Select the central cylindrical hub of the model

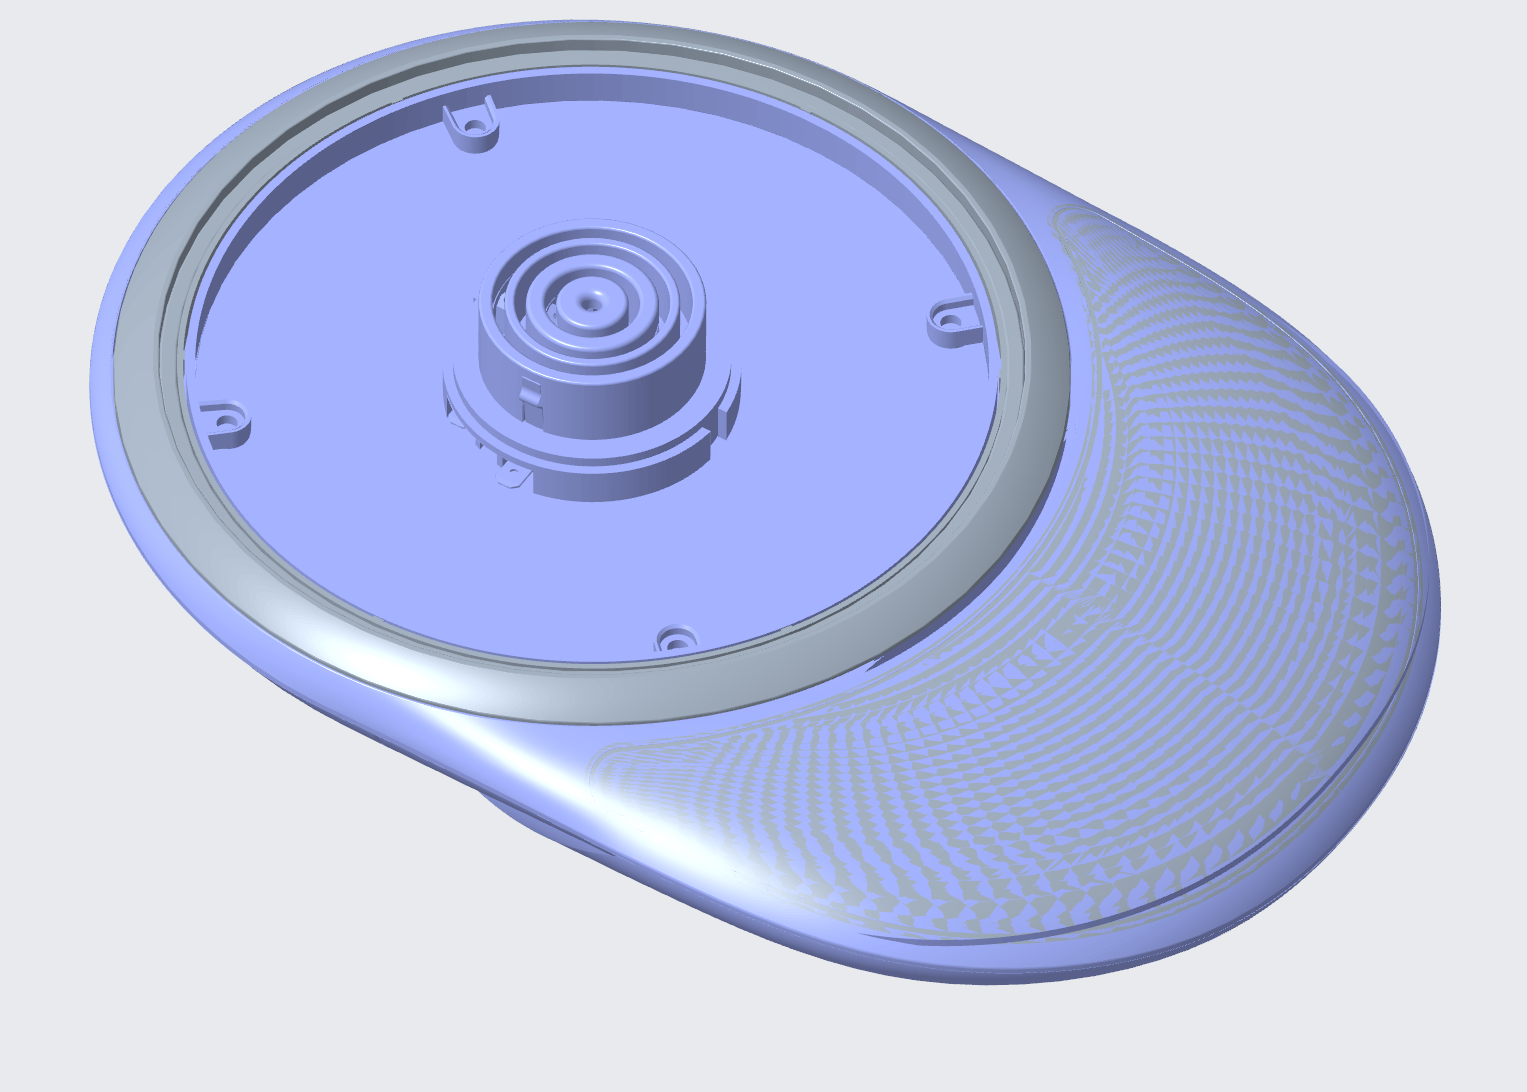(592, 330)
